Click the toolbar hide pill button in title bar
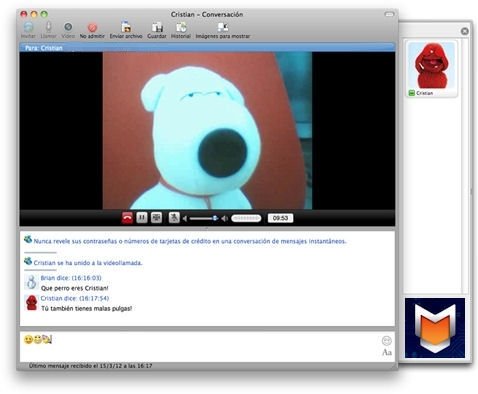 389,14
